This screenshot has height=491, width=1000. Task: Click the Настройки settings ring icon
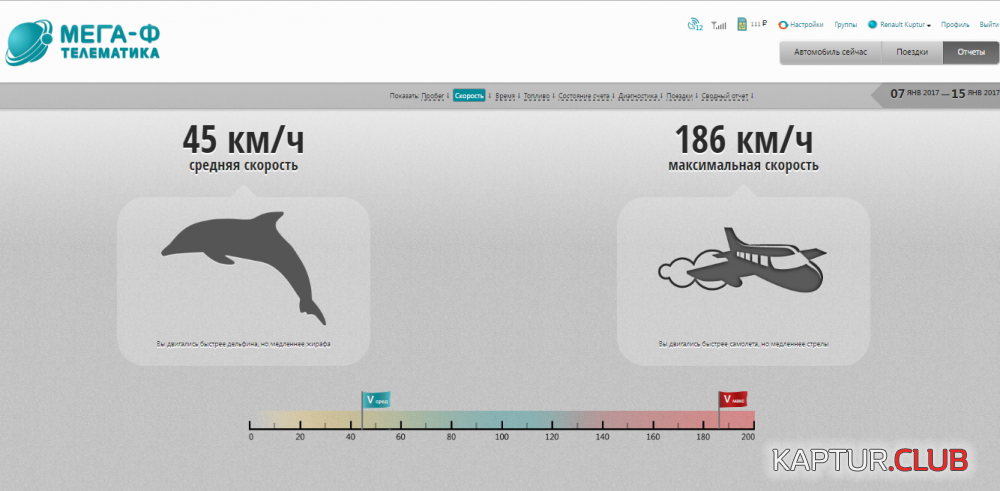[783, 25]
